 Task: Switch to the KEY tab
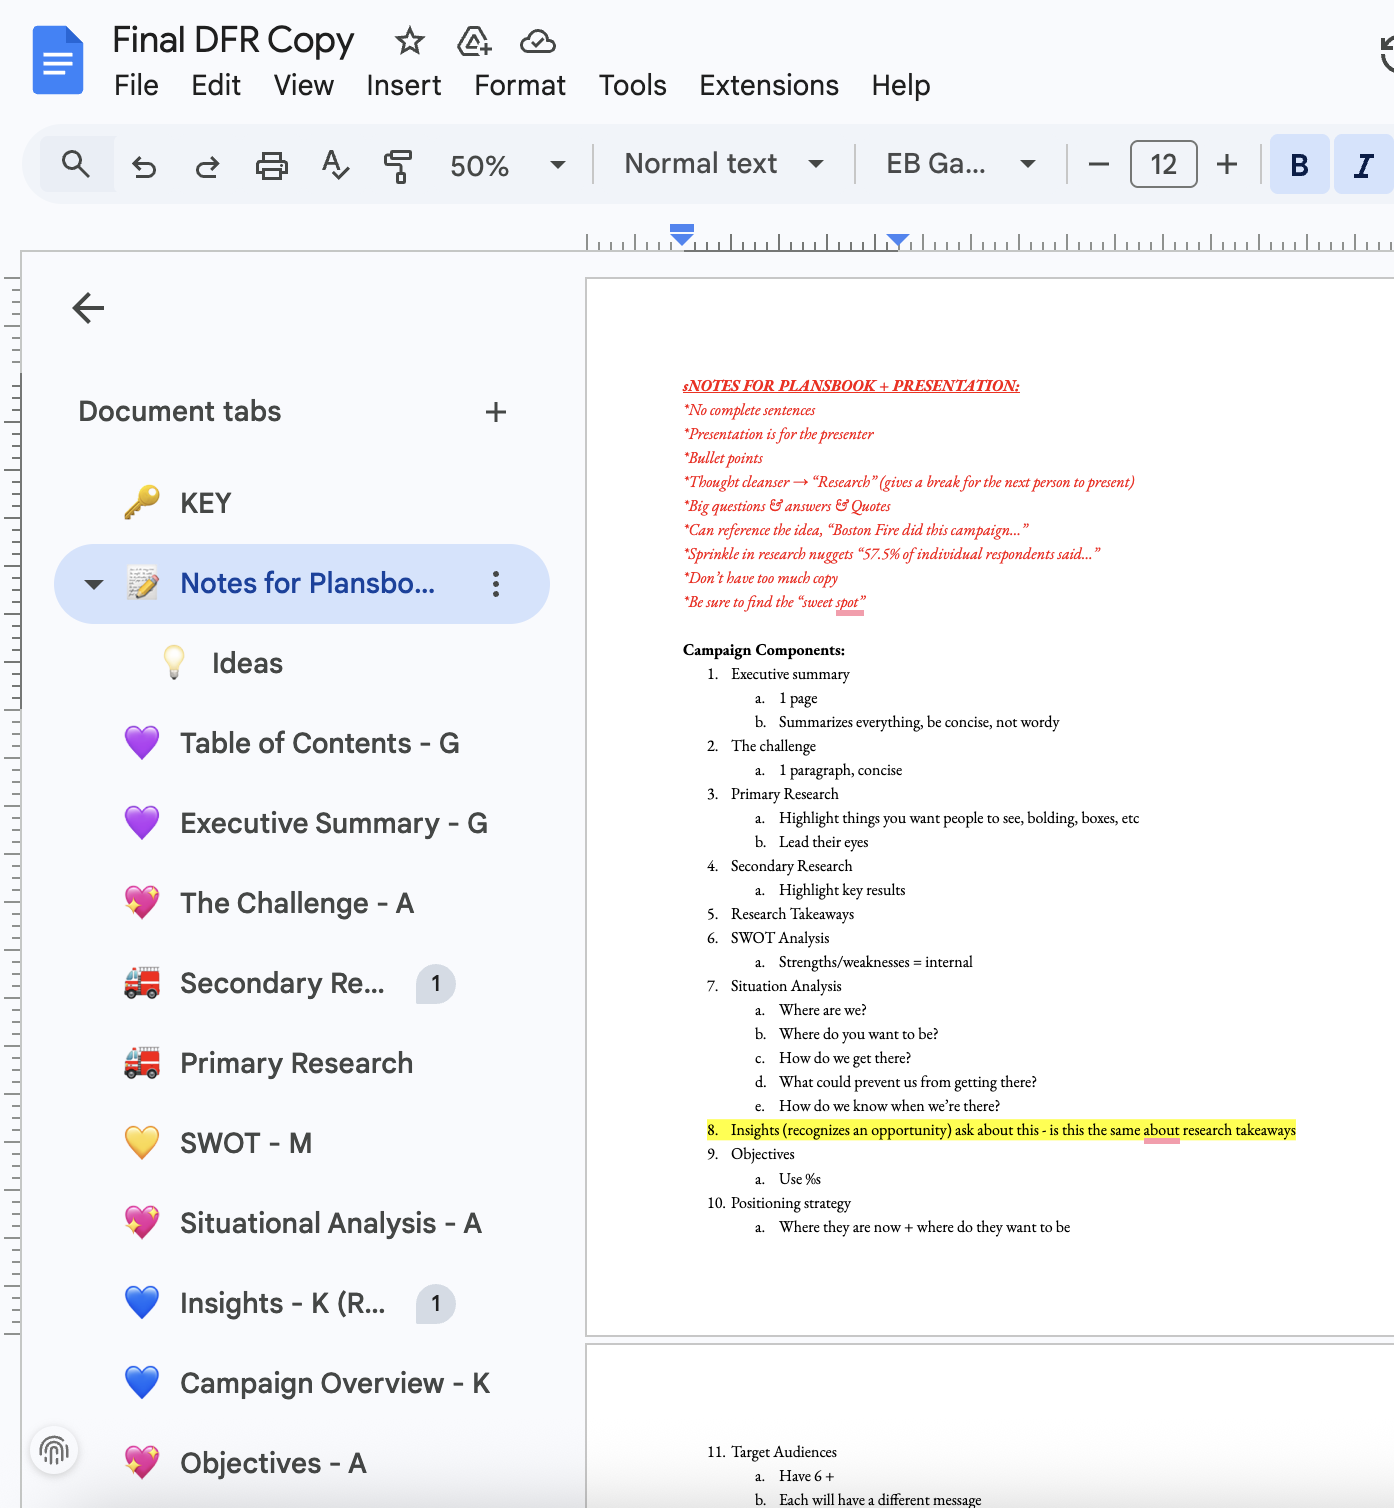pos(302,503)
